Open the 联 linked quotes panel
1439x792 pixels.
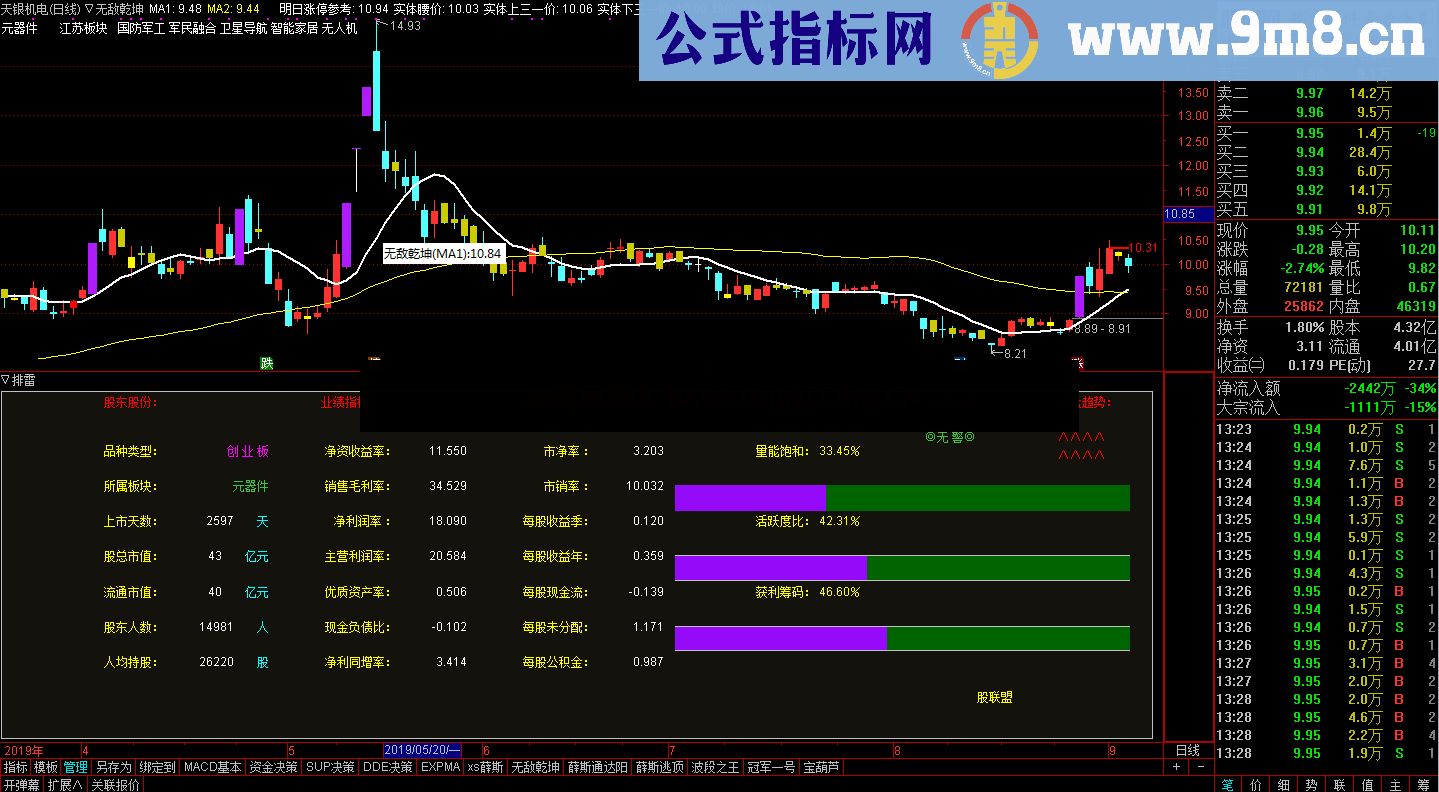[1338, 784]
